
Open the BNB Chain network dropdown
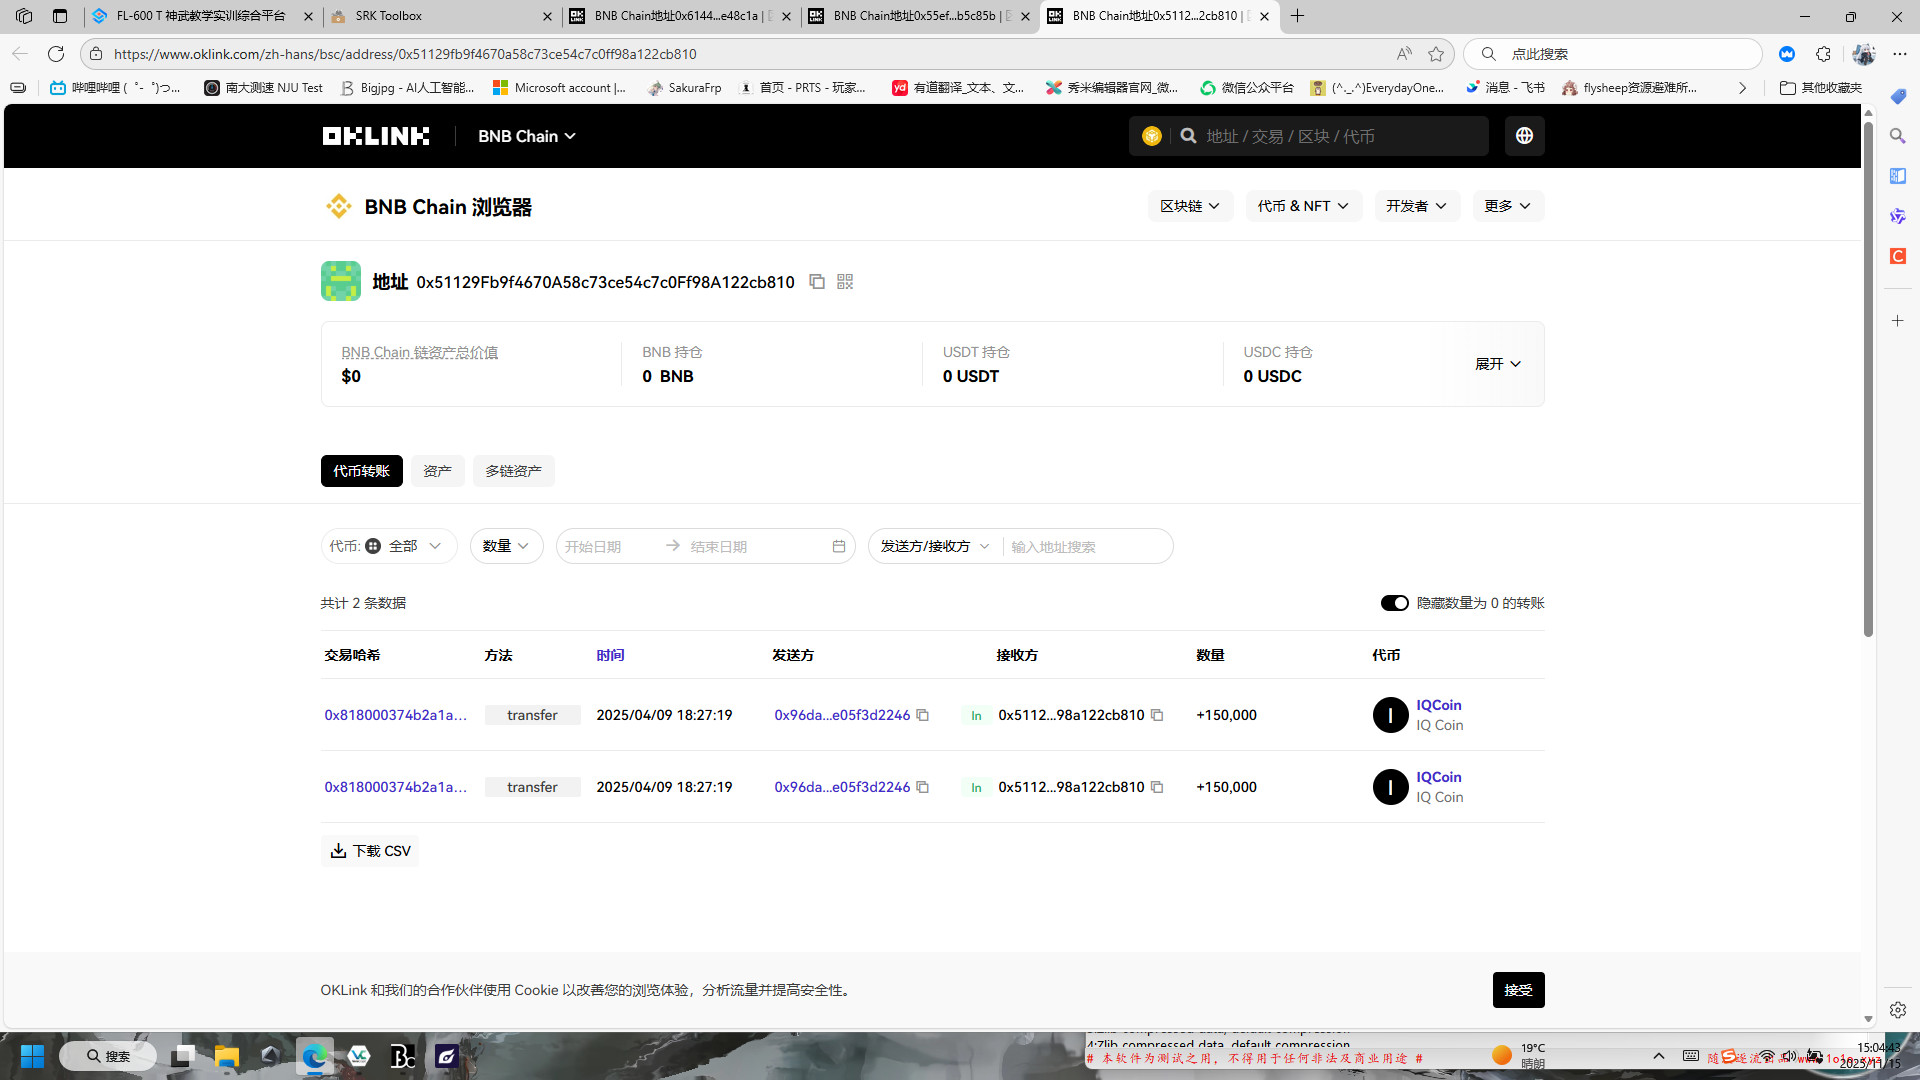[x=526, y=136]
